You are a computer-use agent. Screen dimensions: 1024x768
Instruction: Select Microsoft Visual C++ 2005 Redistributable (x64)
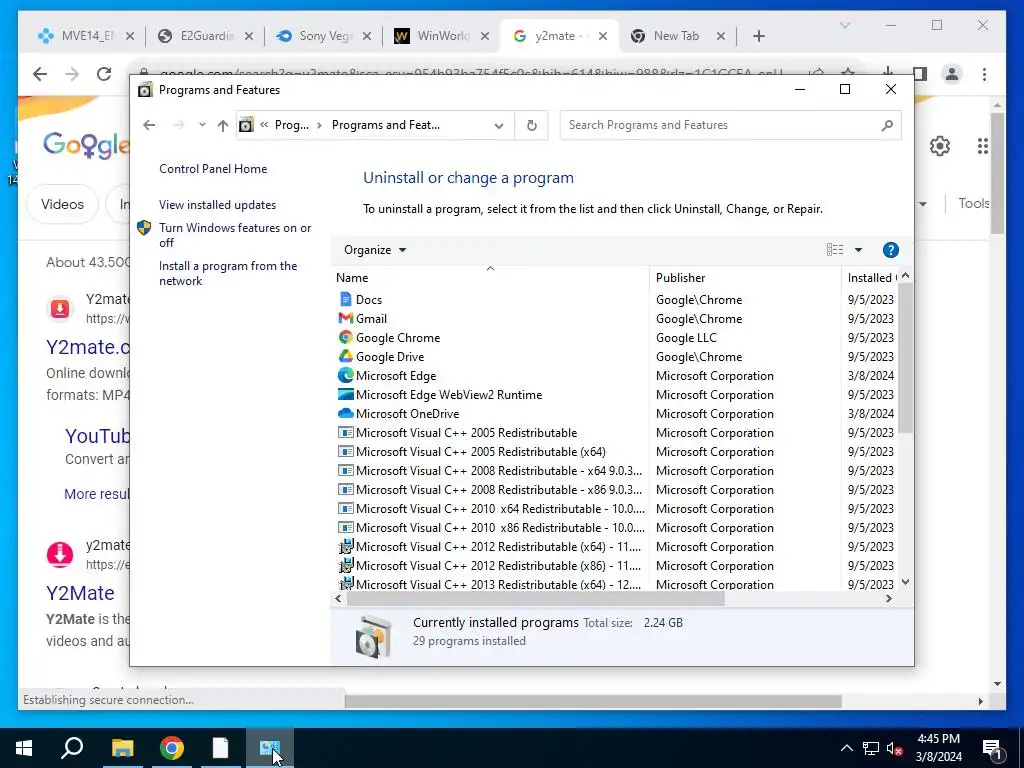click(481, 451)
